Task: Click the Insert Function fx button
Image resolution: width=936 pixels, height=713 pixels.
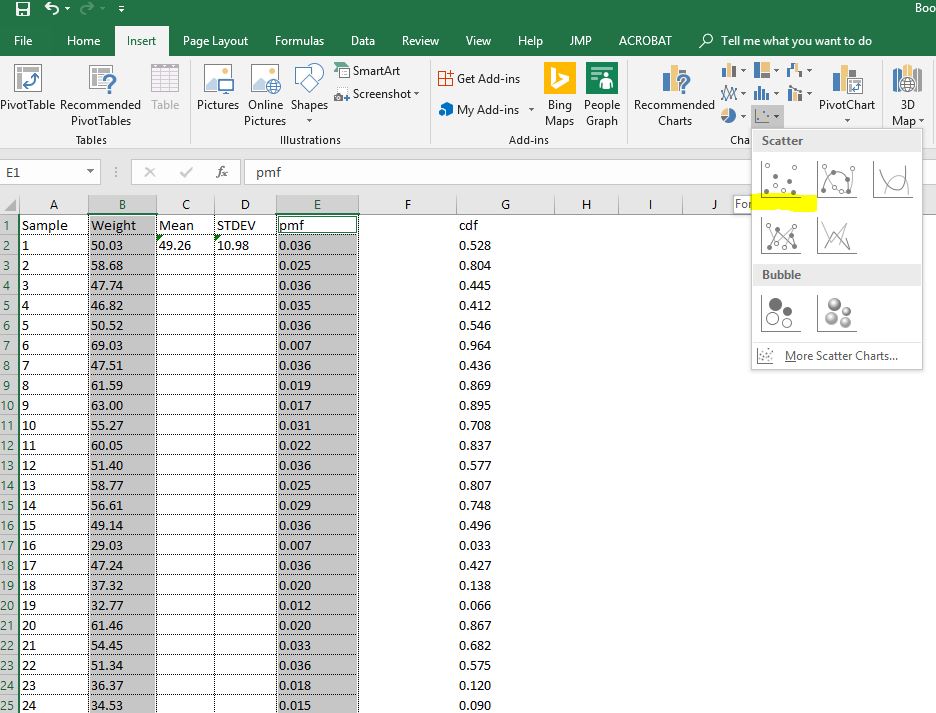Action: coord(222,172)
